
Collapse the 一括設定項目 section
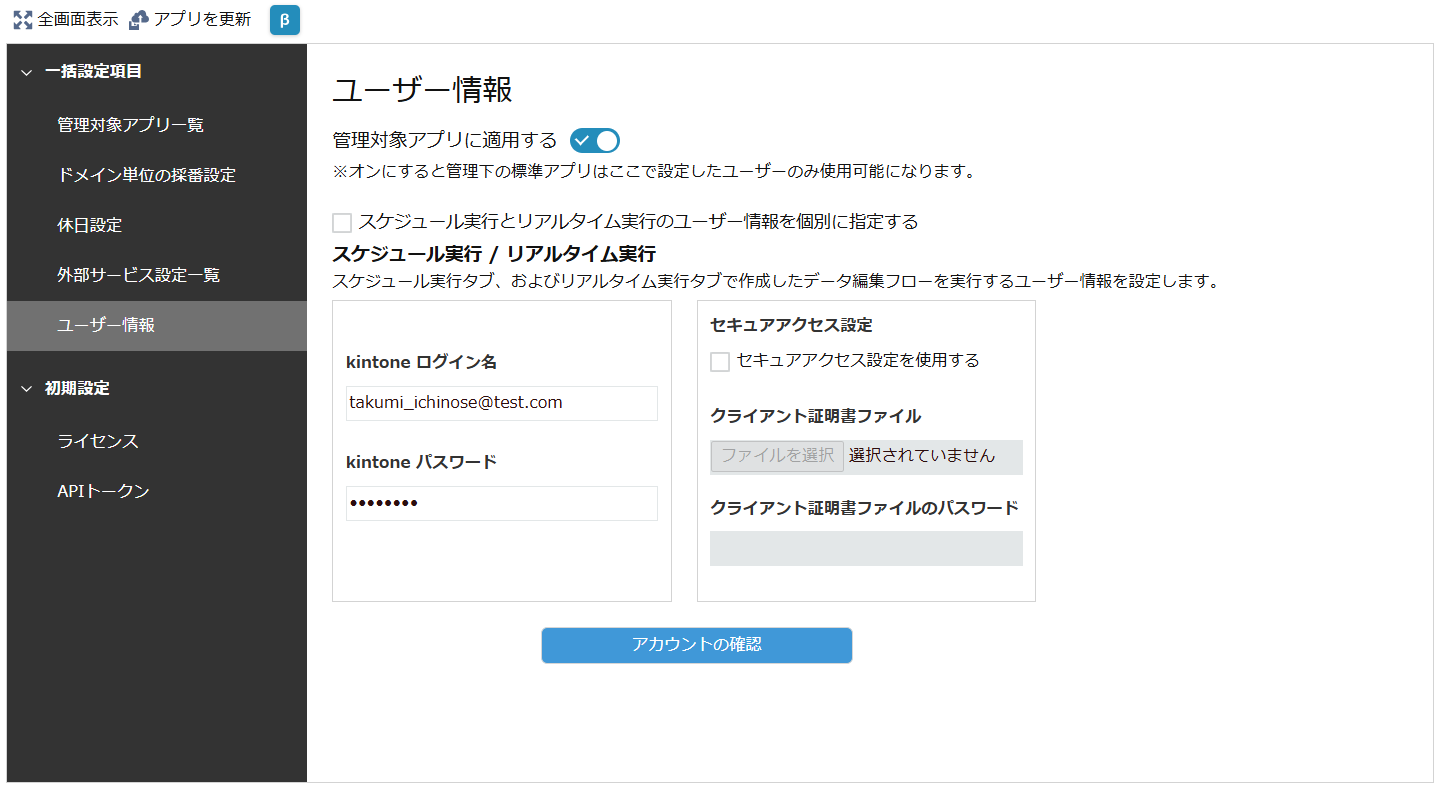tap(27, 72)
